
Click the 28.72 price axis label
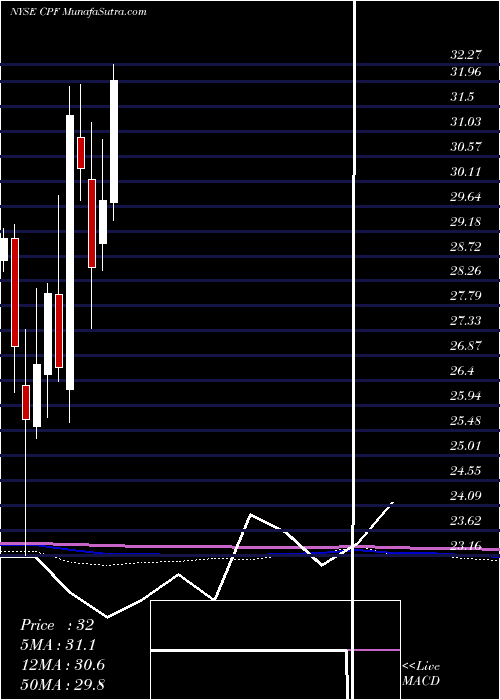pyautogui.click(x=466, y=246)
